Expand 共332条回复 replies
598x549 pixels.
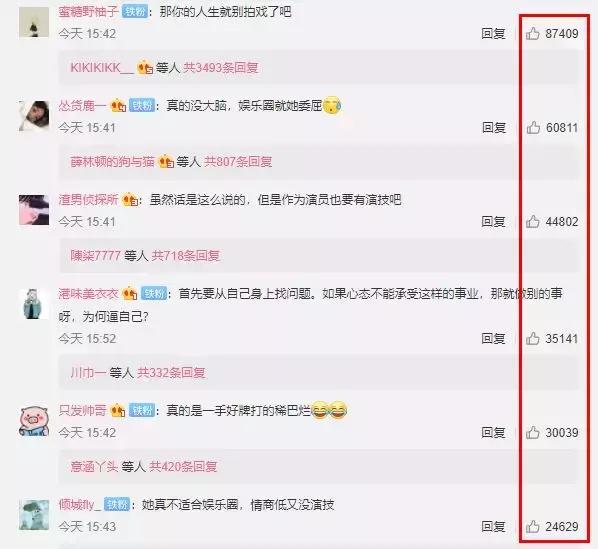tap(171, 372)
